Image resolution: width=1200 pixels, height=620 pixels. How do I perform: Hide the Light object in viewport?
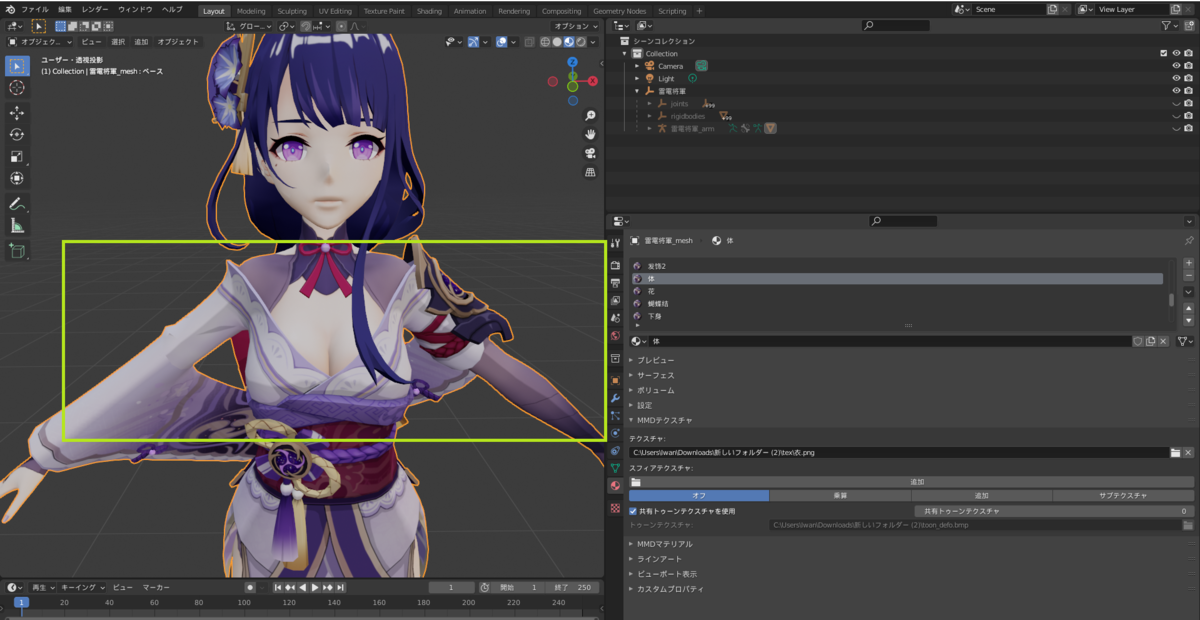pyautogui.click(x=1176, y=78)
